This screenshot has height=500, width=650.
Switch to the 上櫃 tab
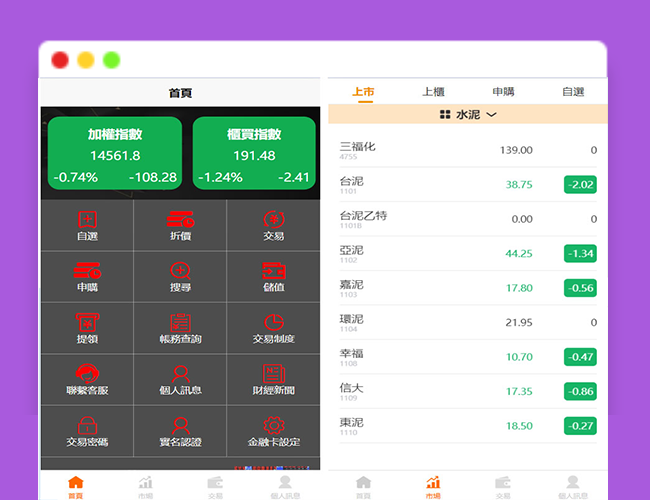[x=433, y=92]
